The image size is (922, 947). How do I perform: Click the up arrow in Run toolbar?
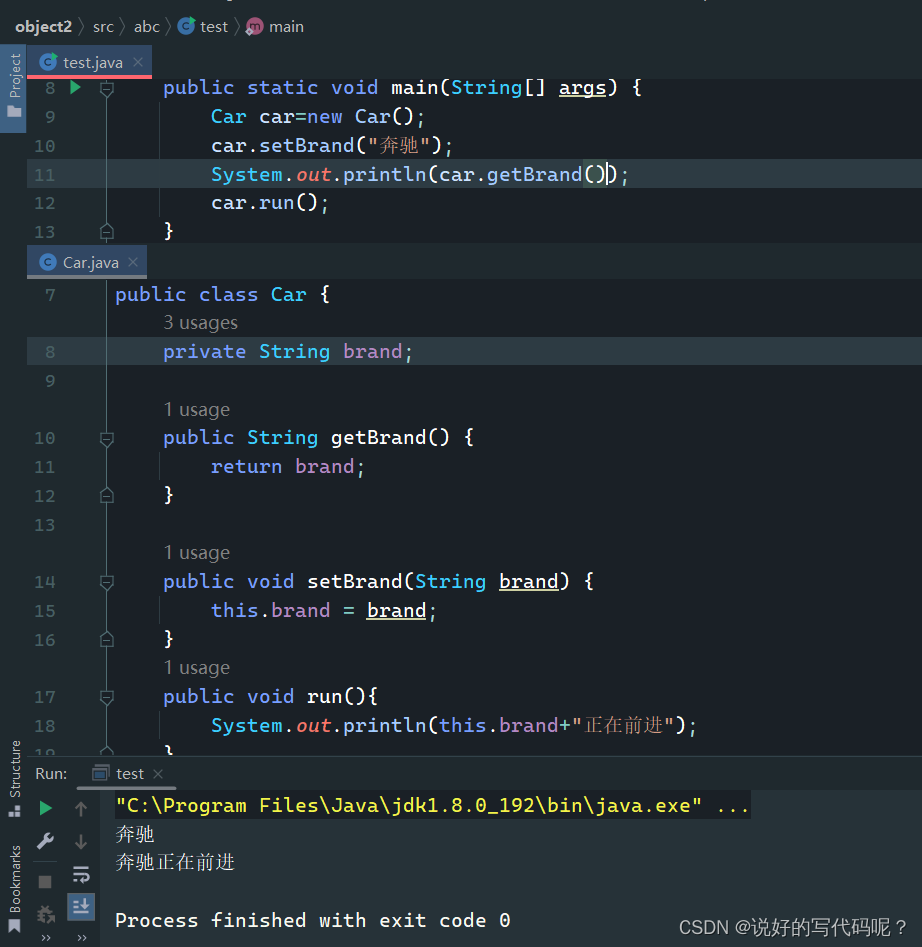(81, 808)
